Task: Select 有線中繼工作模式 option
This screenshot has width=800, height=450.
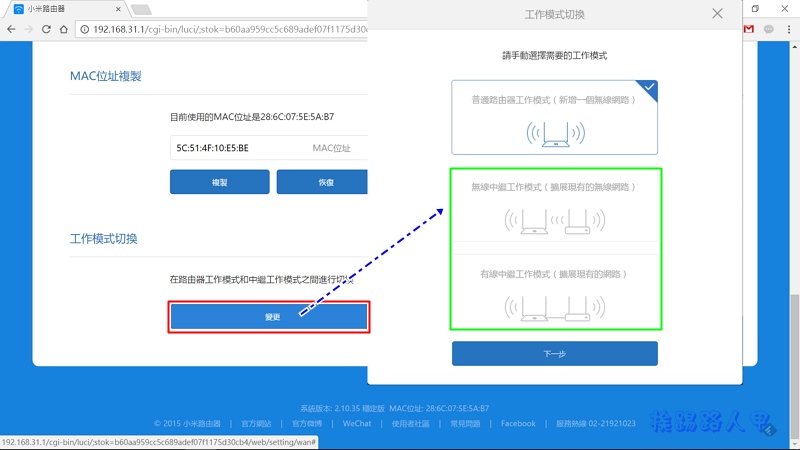Action: pyautogui.click(x=555, y=292)
